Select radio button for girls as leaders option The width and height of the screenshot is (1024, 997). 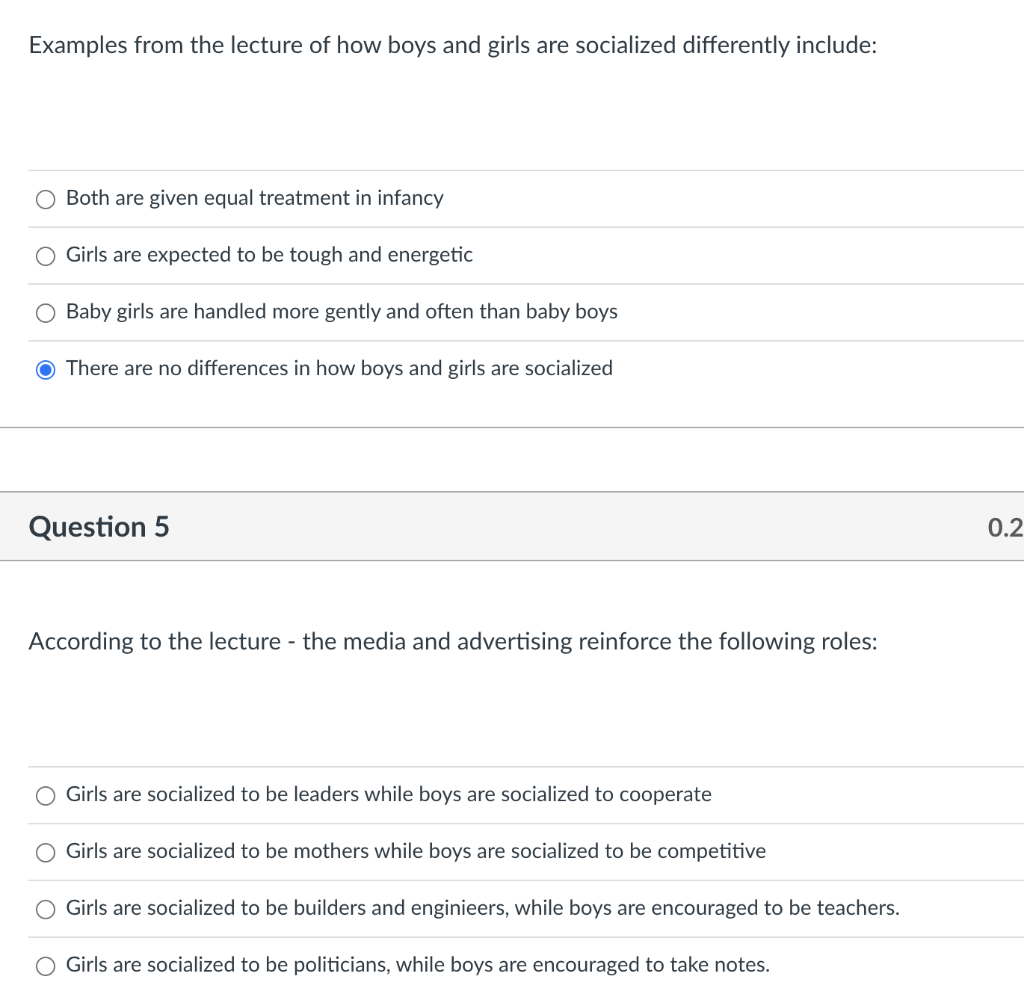pyautogui.click(x=45, y=796)
